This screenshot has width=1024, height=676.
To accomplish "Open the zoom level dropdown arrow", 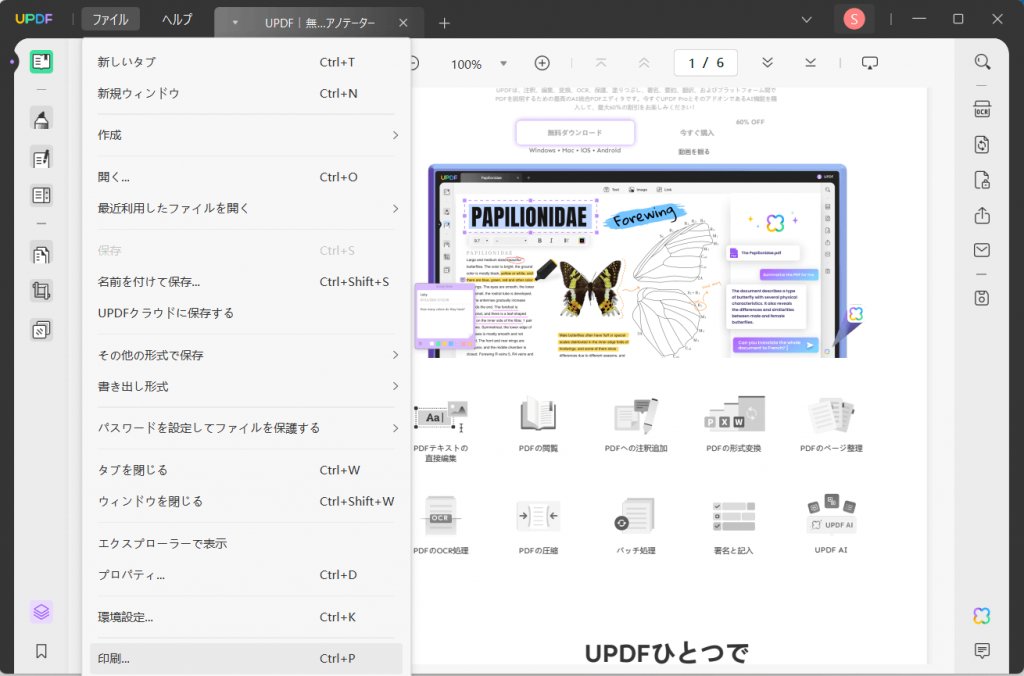I will pyautogui.click(x=504, y=63).
